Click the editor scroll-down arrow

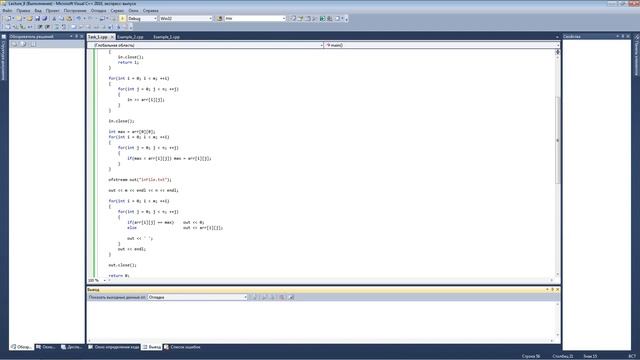558,274
